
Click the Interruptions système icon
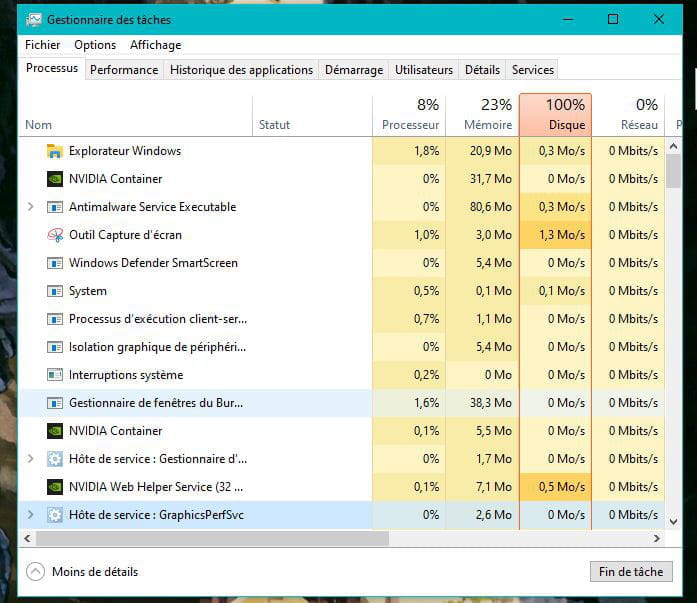(55, 375)
